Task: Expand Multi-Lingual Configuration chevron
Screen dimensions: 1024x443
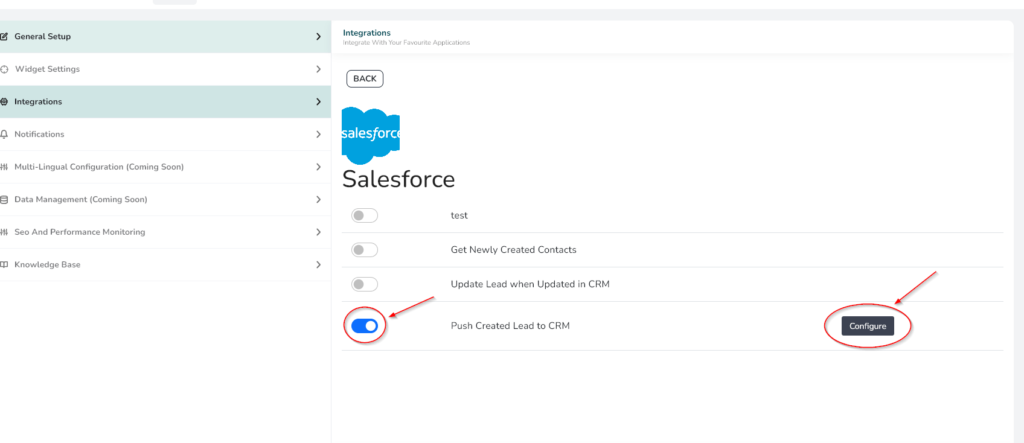Action: (319, 167)
